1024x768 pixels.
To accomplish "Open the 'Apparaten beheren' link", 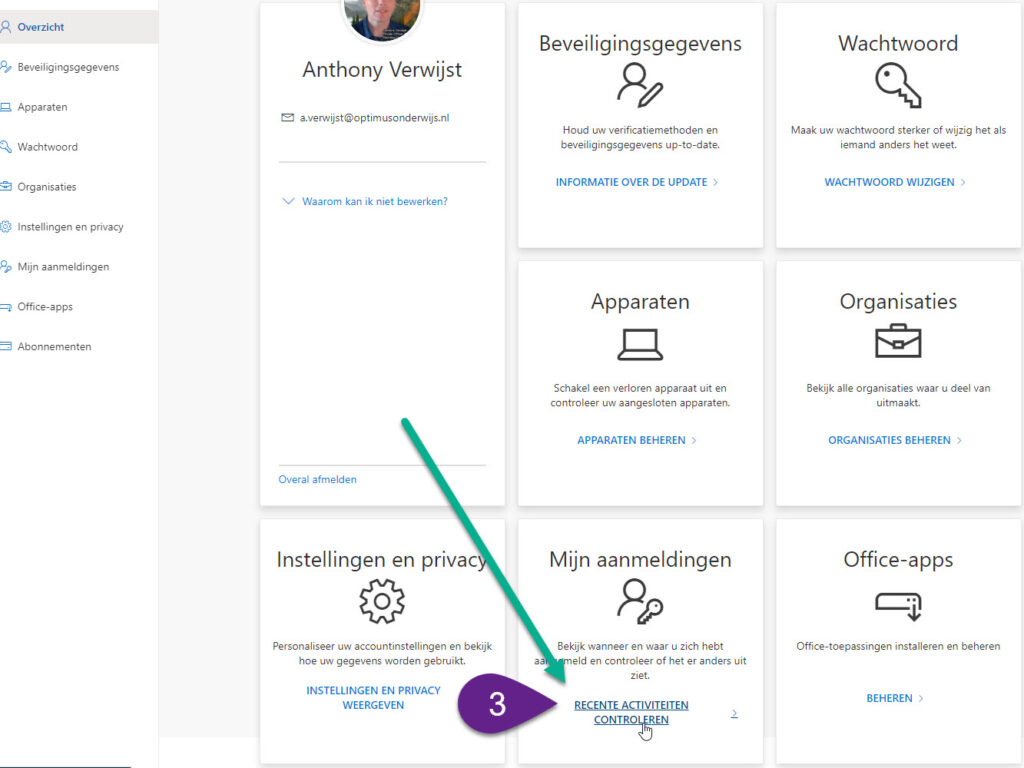I will click(x=631, y=440).
